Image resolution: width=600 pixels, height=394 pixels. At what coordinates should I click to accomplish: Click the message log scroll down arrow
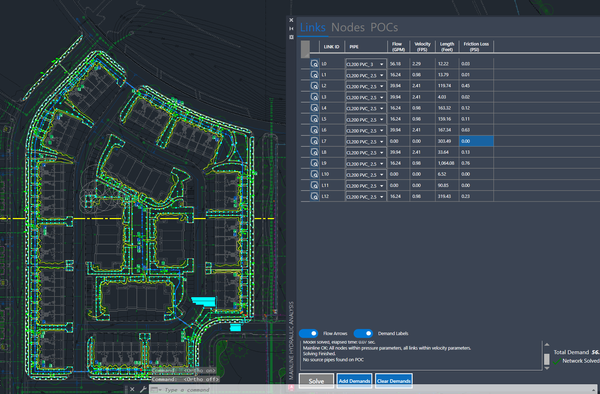click(547, 368)
